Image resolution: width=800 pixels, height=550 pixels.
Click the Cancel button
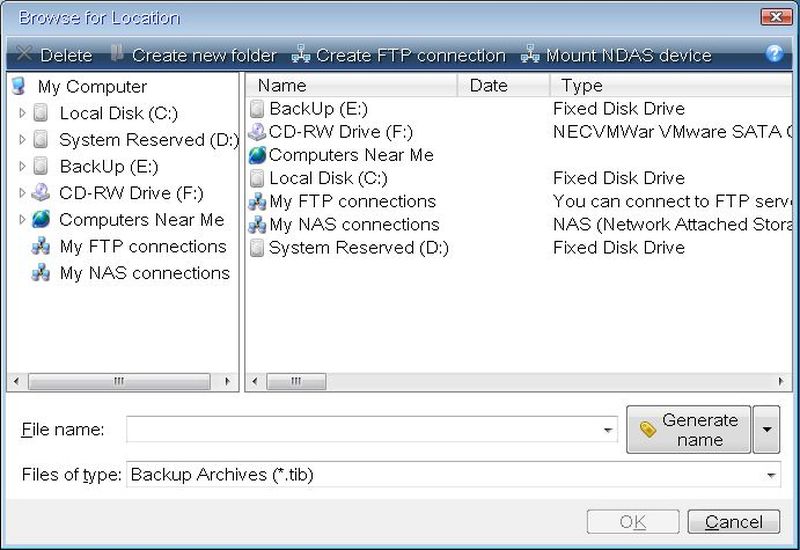click(733, 522)
